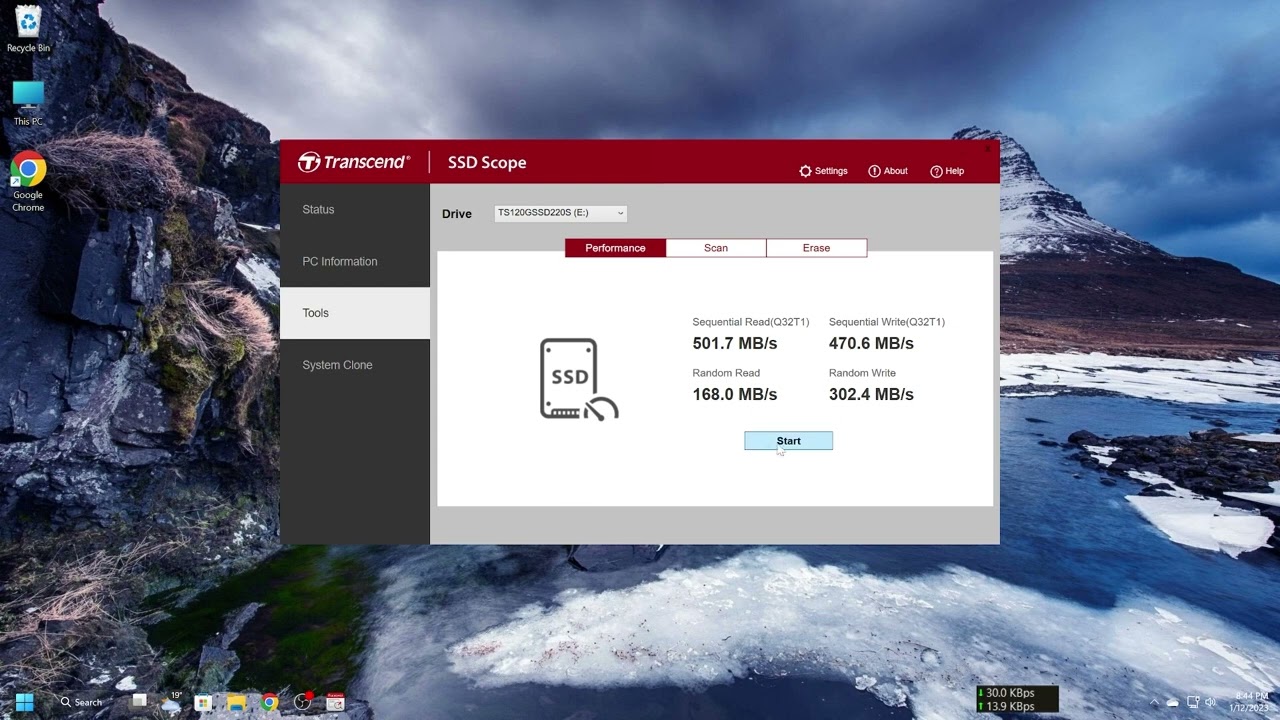
Task: Switch to OBS Studio in the taskbar
Action: pos(303,701)
